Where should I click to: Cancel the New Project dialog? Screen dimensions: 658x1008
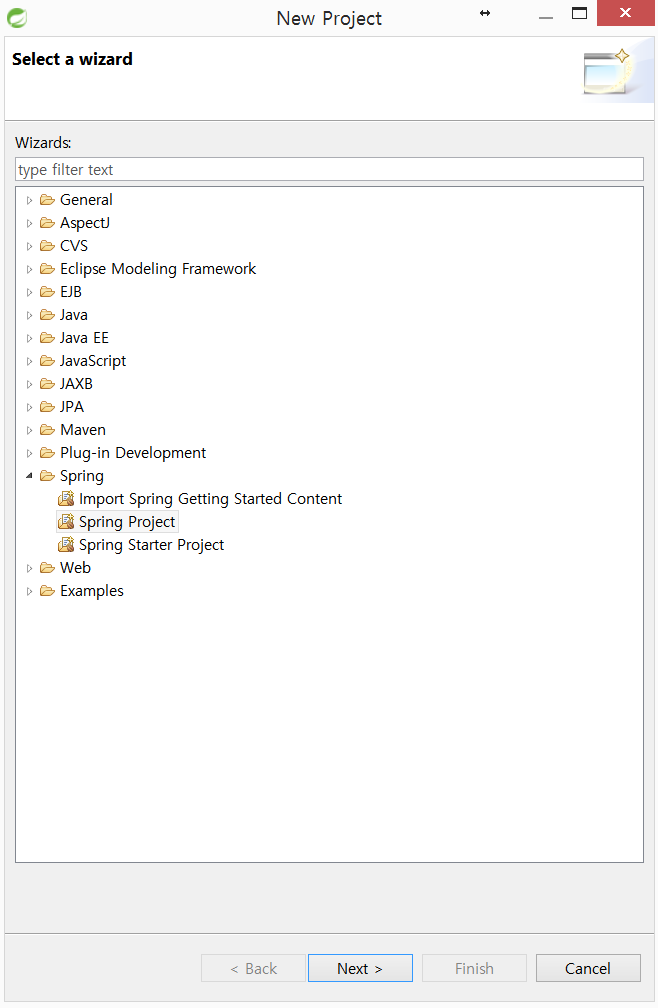coord(588,968)
